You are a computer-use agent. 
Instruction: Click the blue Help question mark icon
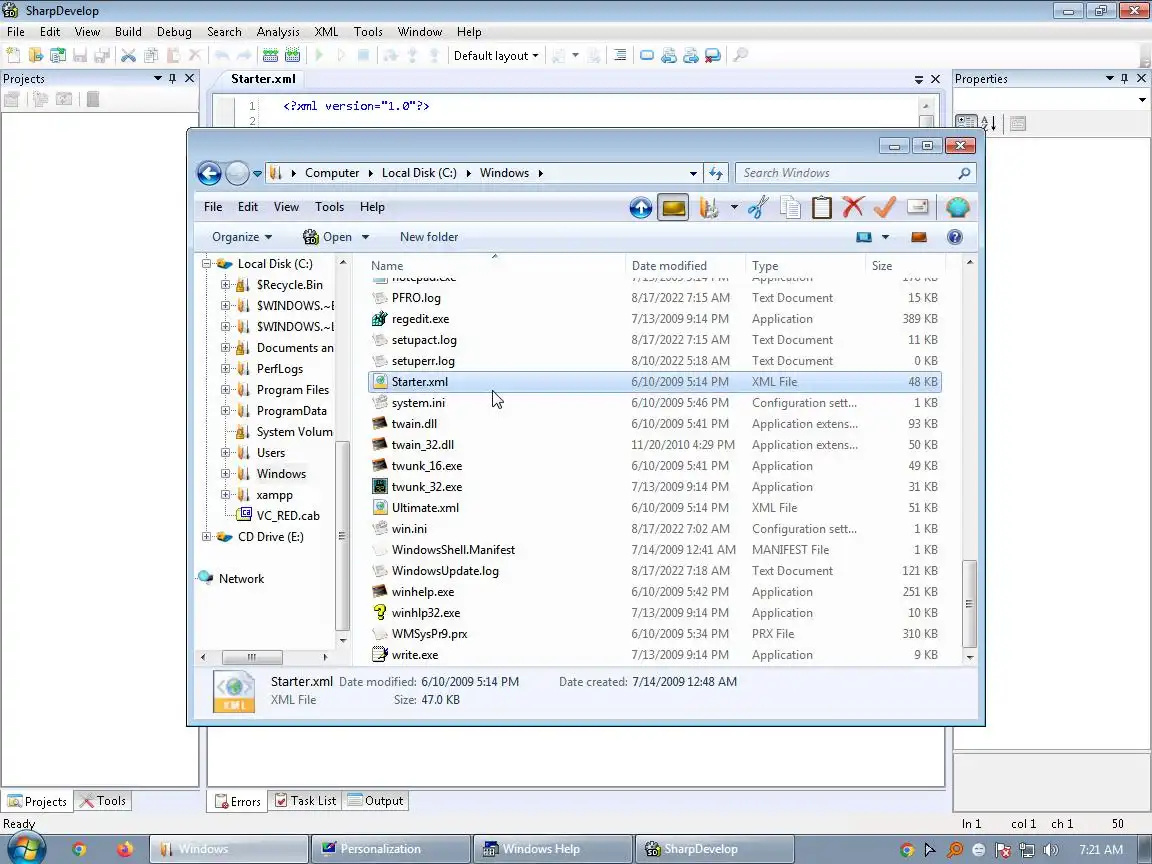pos(954,237)
